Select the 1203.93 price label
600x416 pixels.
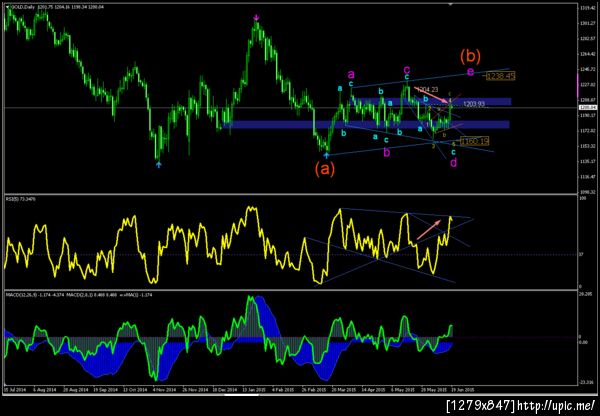[x=474, y=104]
